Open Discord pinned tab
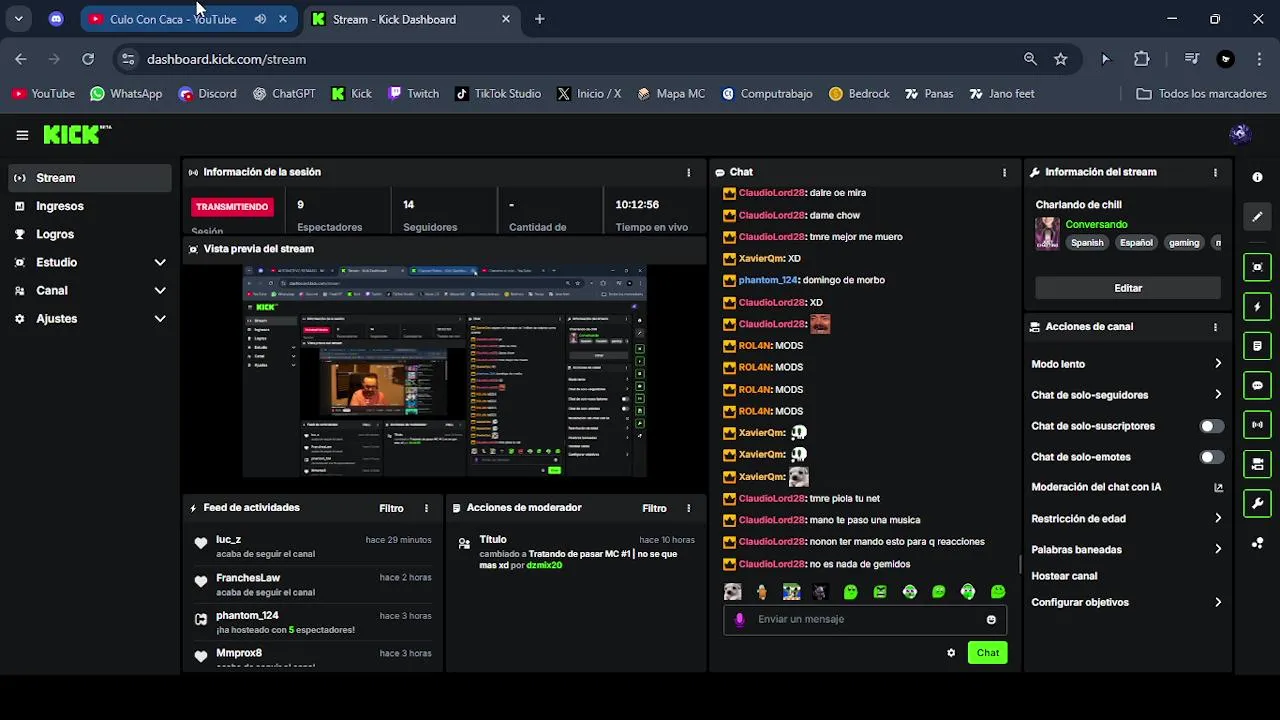Screen dimensions: 1280x720 [56, 19]
